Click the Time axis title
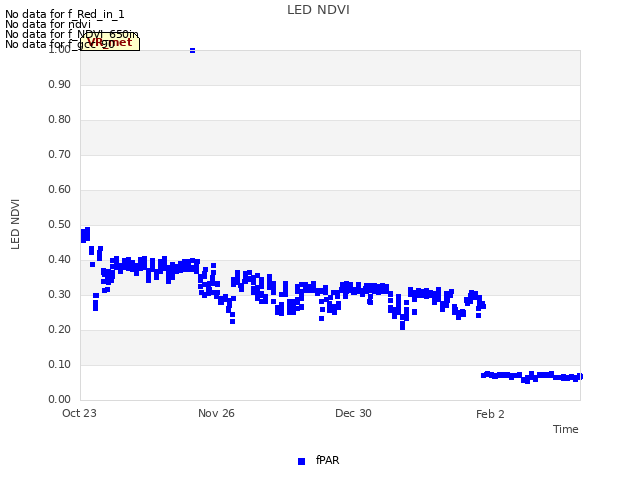This screenshot has width=640, height=480. point(566,429)
